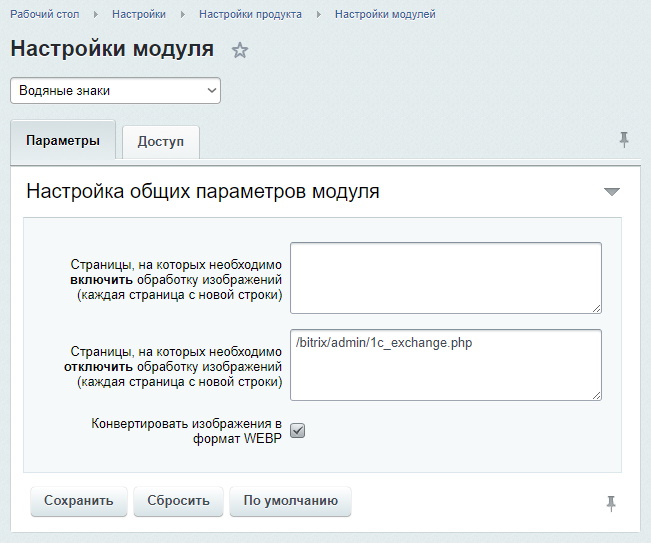Open the Настройки breadcrumb link
651x543 pixels.
click(x=139, y=15)
